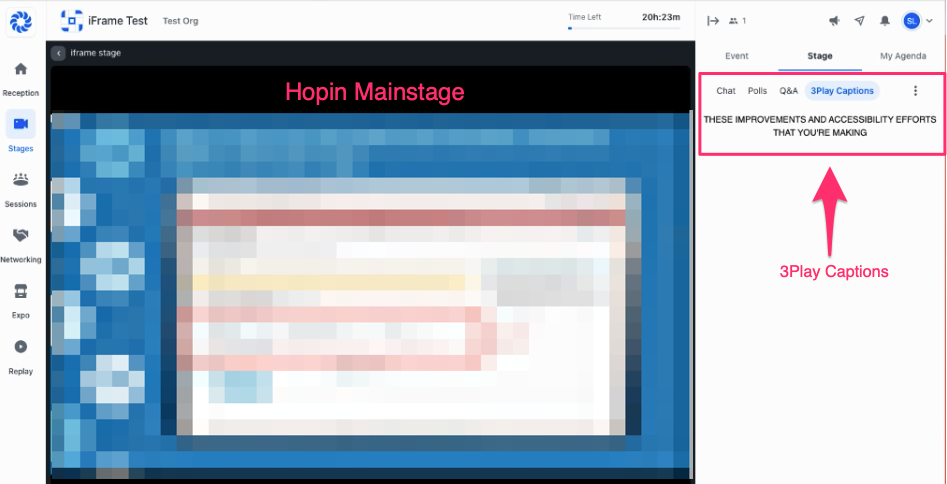The width and height of the screenshot is (947, 484).
Task: Open the announcements megaphone icon
Action: point(835,21)
